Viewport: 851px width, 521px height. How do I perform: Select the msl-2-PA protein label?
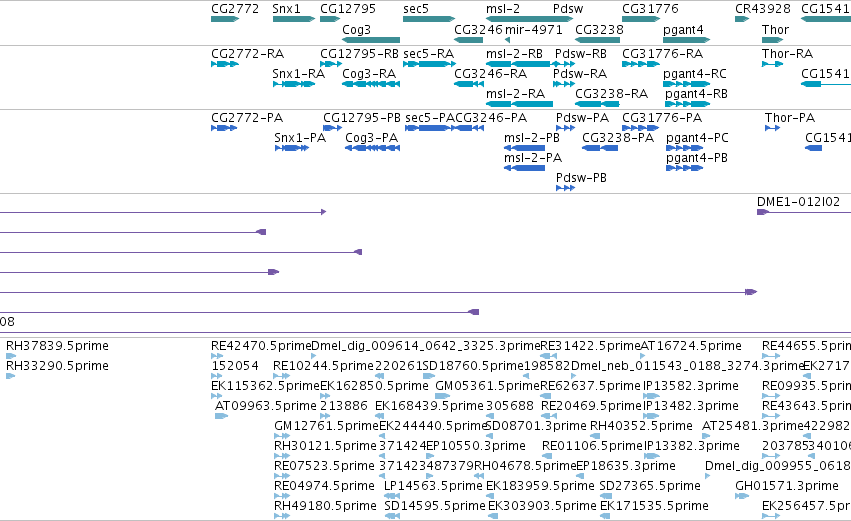pos(533,158)
